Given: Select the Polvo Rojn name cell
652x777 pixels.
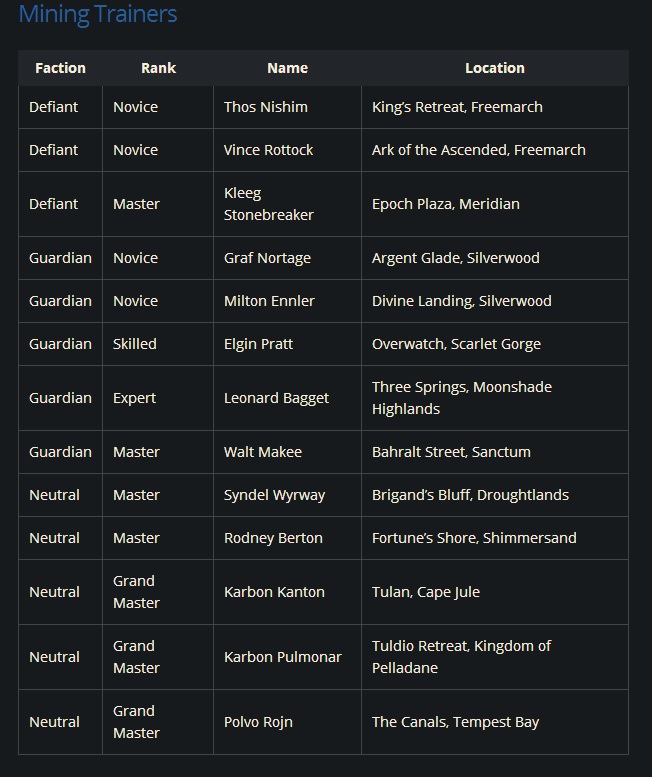Looking at the screenshot, I should pos(258,722).
